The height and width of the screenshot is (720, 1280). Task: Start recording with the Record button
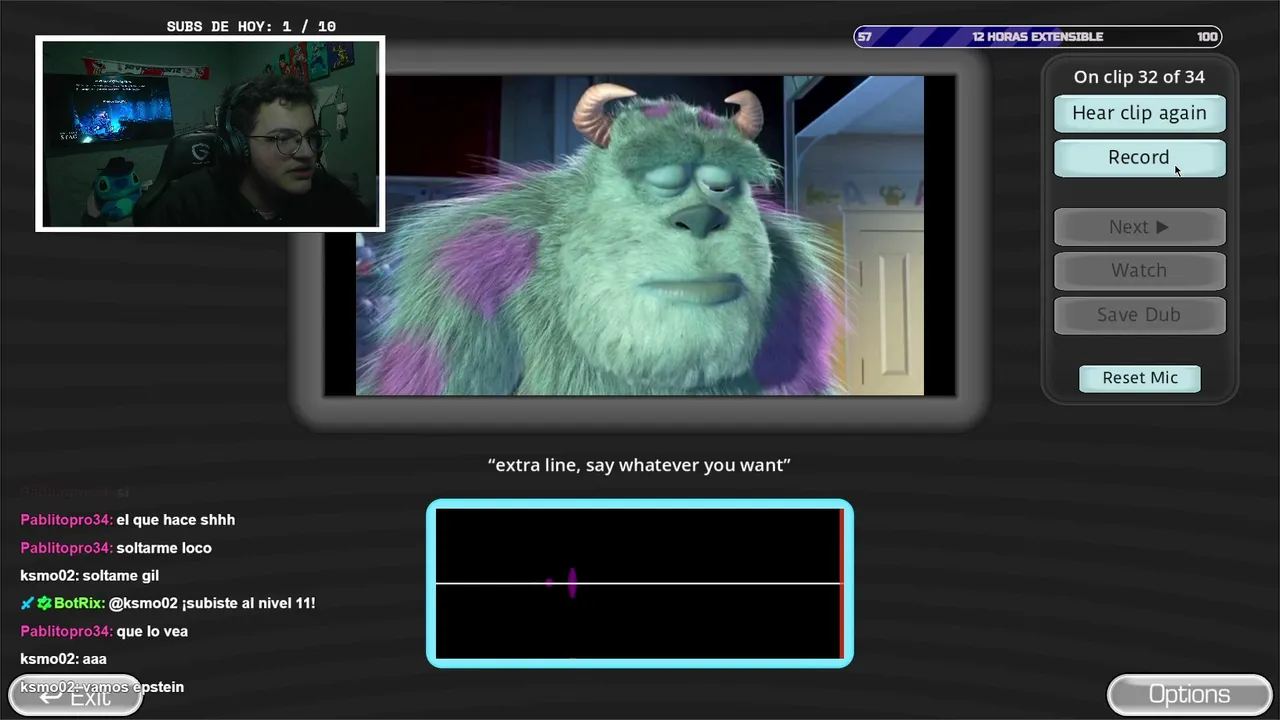(1139, 157)
